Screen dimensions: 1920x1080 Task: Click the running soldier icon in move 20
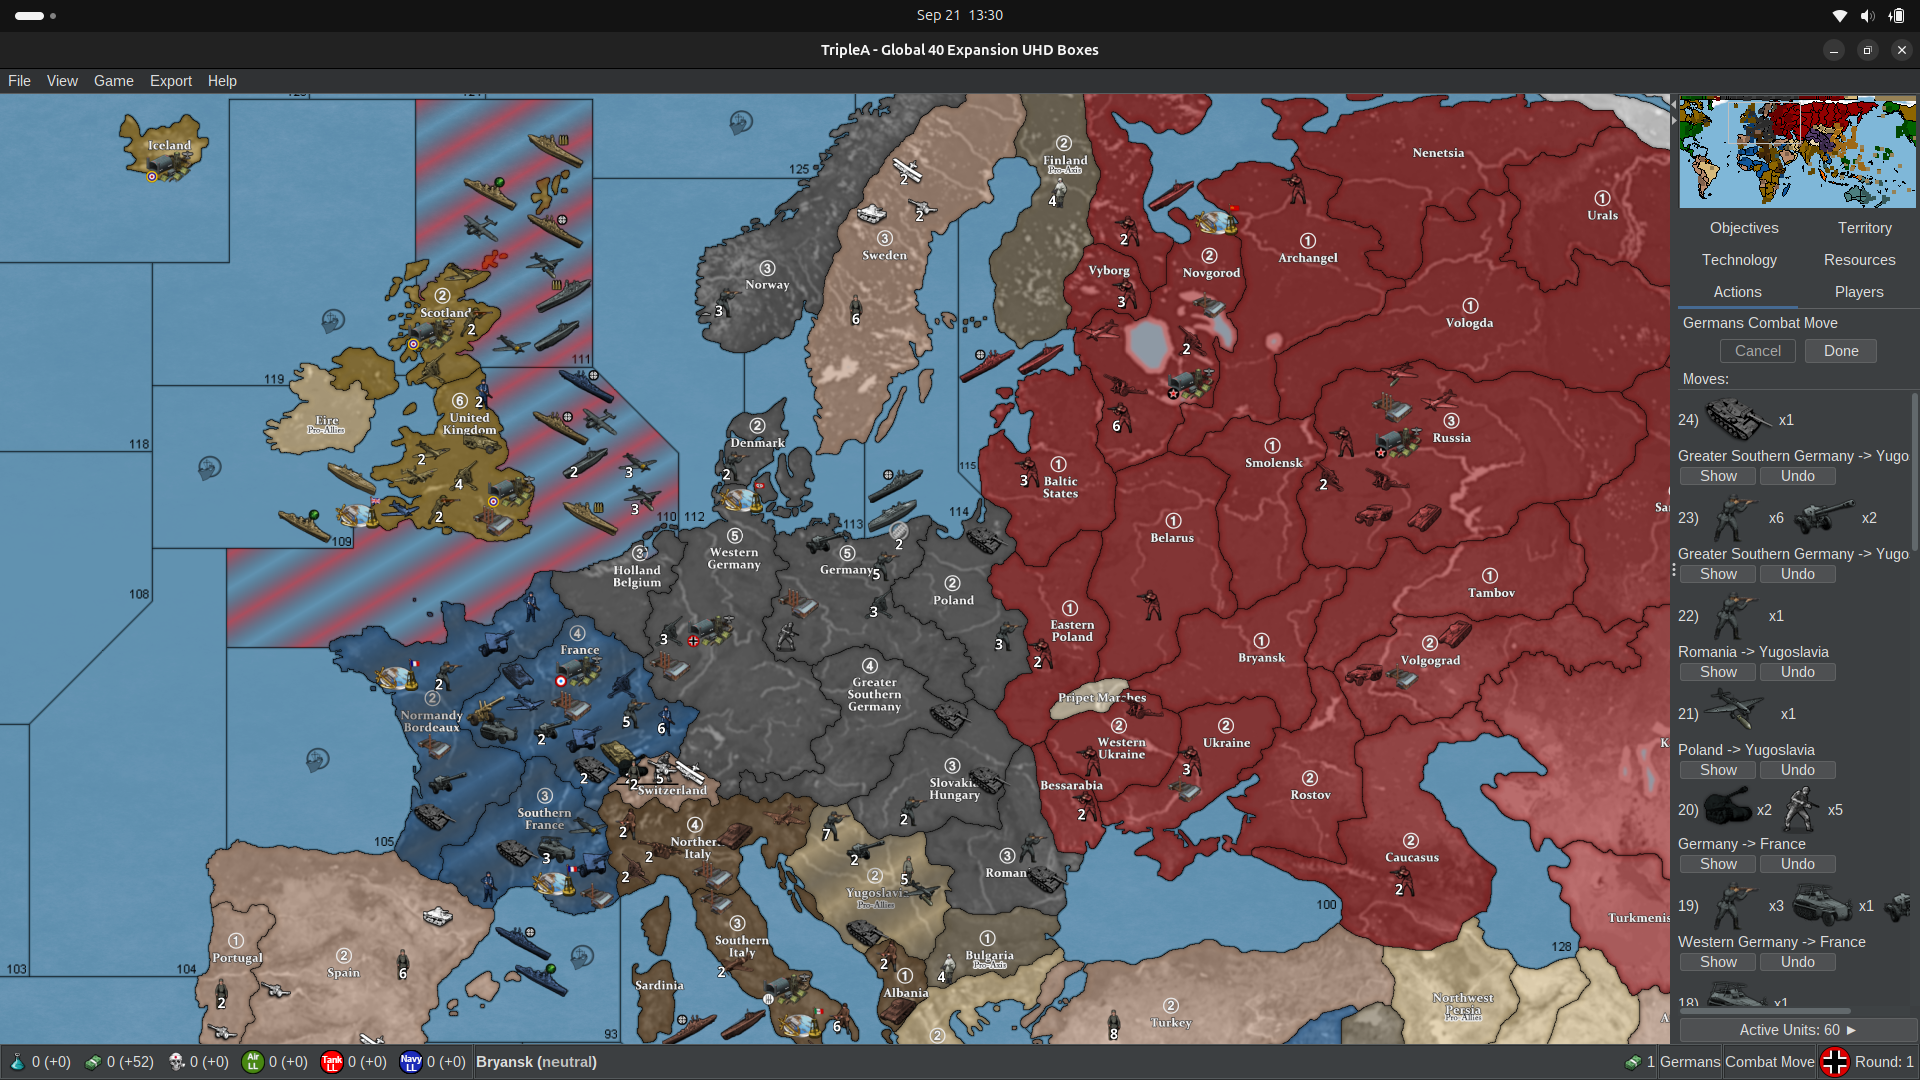(1801, 809)
